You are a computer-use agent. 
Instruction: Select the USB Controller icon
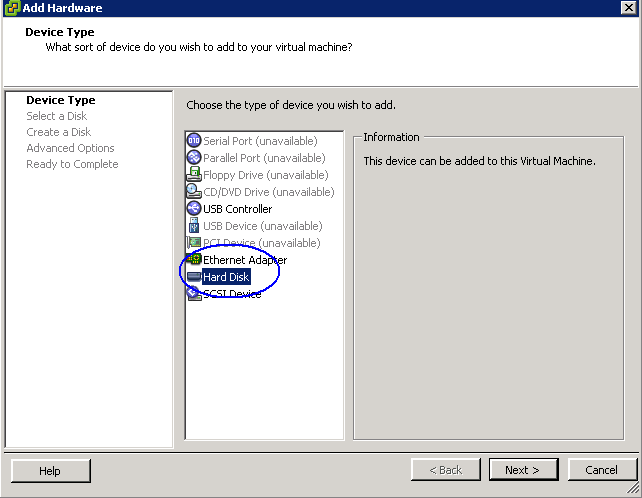tap(194, 208)
